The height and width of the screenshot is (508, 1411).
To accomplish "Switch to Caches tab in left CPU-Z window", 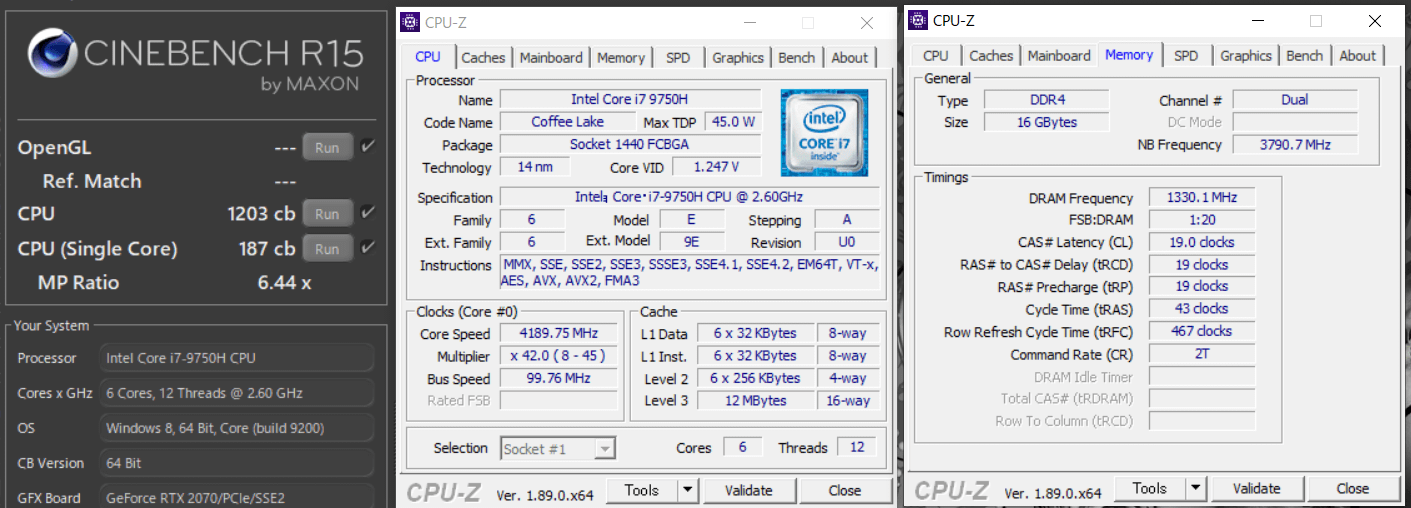I will tap(484, 58).
